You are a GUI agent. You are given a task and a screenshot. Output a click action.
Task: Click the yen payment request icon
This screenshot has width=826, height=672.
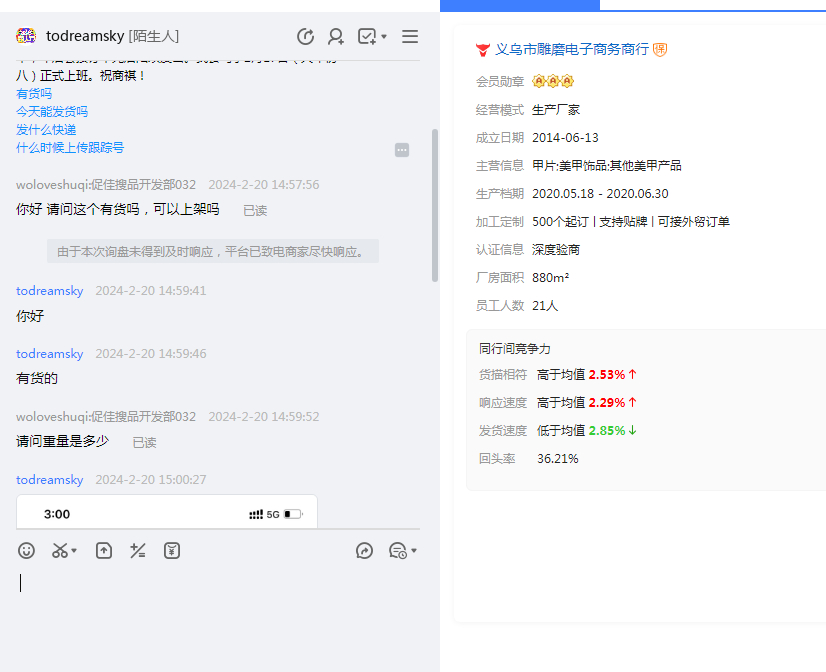click(x=172, y=550)
